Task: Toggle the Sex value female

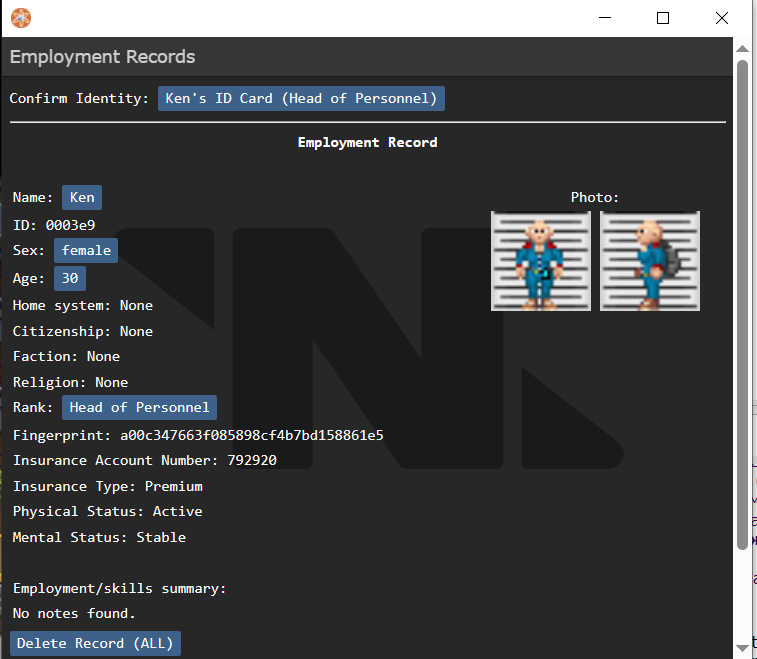Action: [86, 250]
